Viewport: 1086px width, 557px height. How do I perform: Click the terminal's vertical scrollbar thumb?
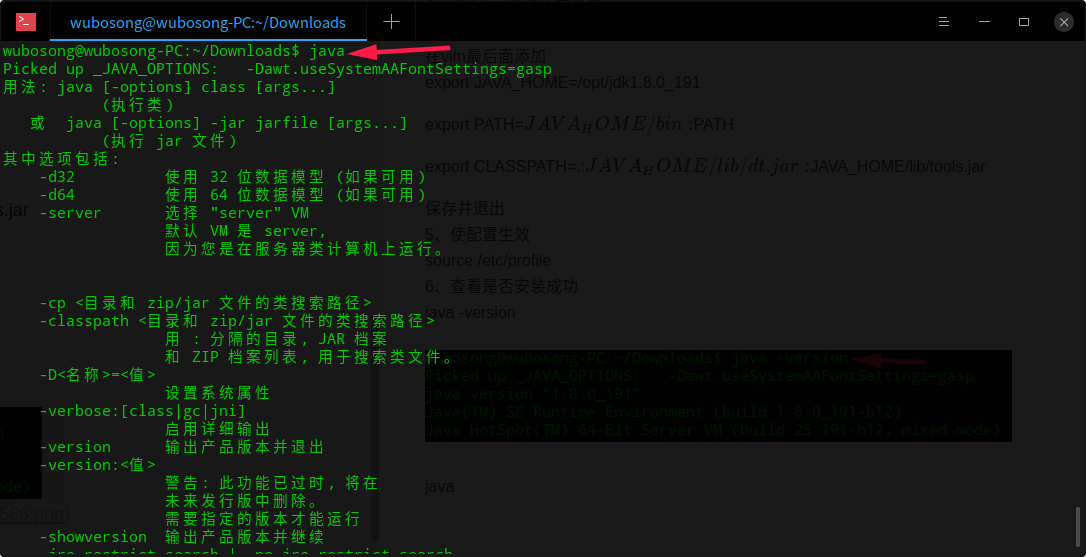[1078, 526]
